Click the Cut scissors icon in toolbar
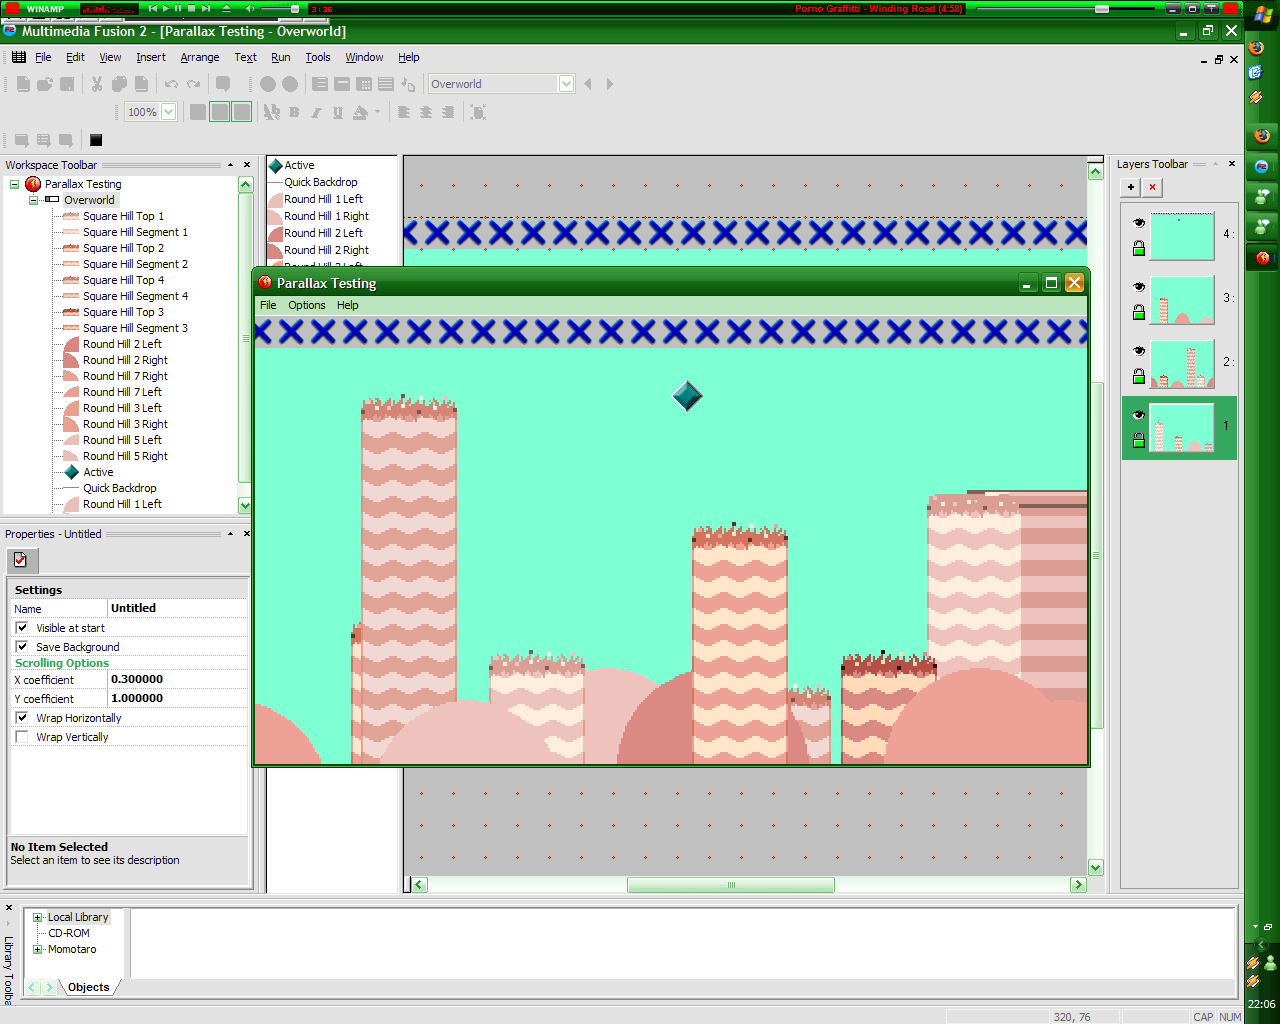The height and width of the screenshot is (1024, 1280). (x=97, y=84)
